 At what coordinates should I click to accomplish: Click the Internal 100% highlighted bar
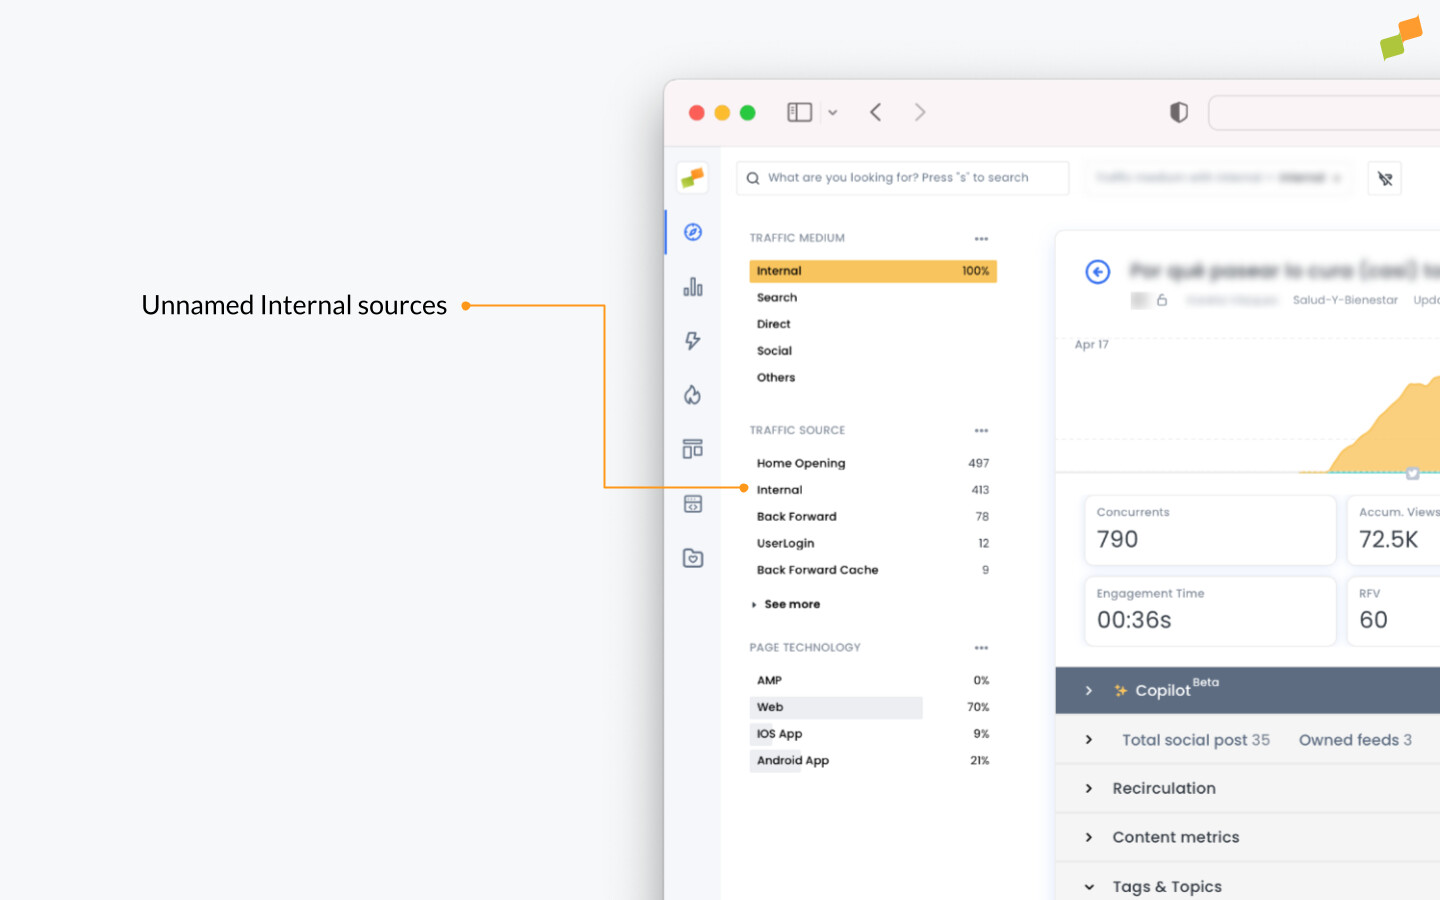click(872, 270)
